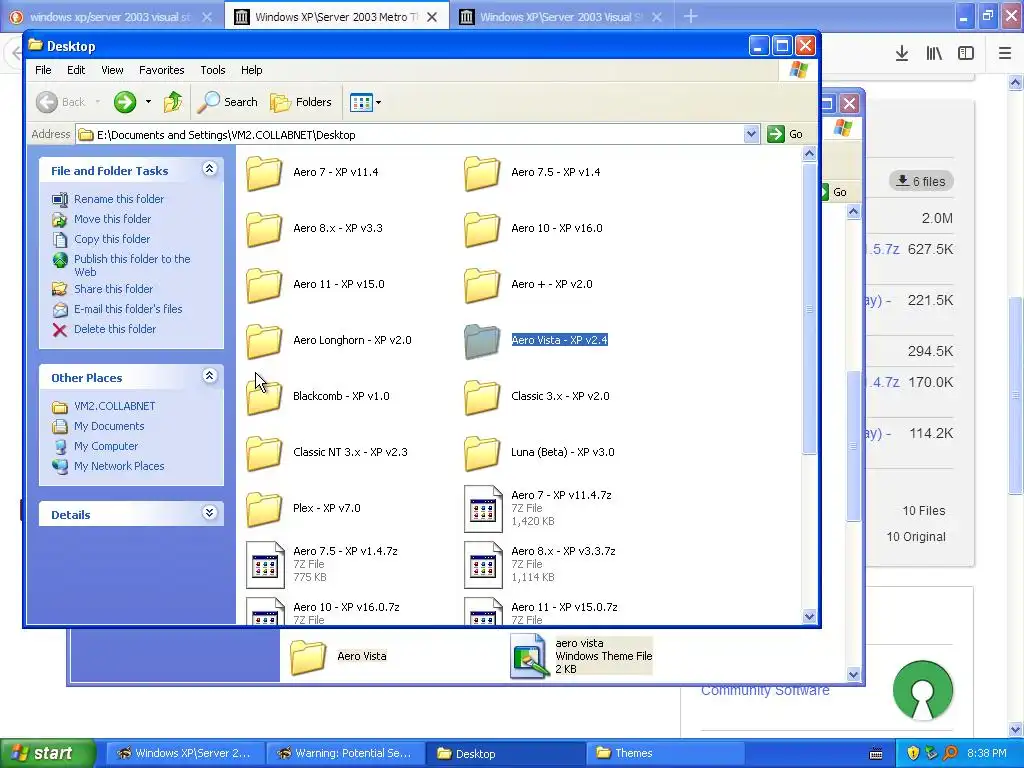
Task: Open the Help menu
Action: click(251, 70)
